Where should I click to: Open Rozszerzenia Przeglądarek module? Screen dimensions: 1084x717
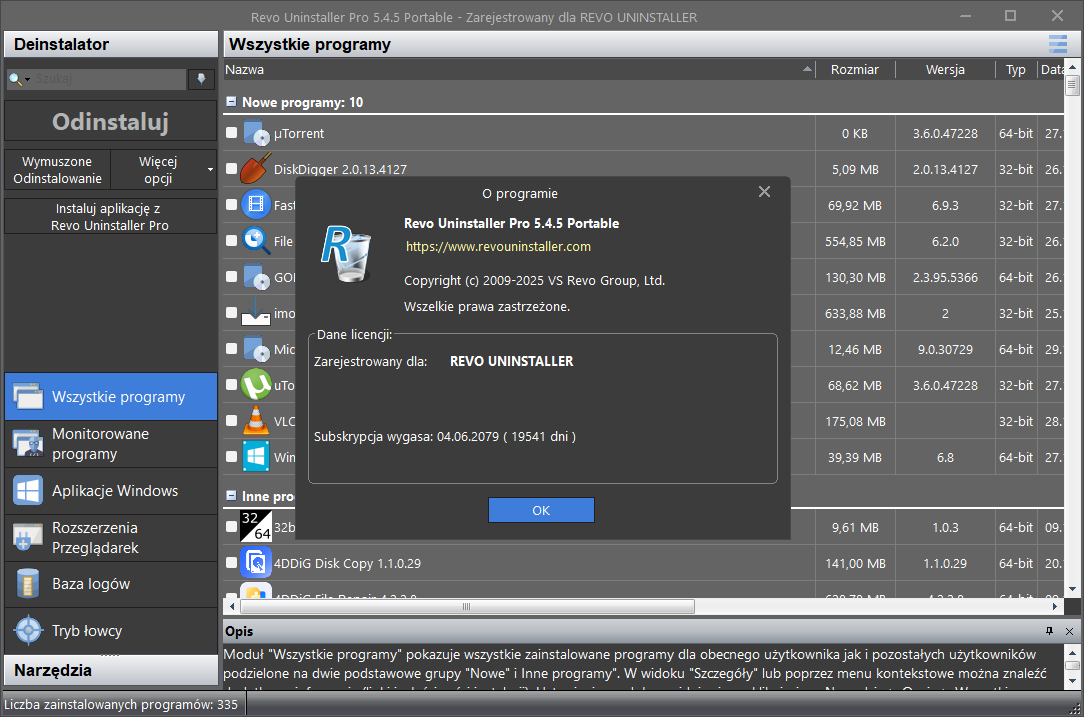pos(111,538)
